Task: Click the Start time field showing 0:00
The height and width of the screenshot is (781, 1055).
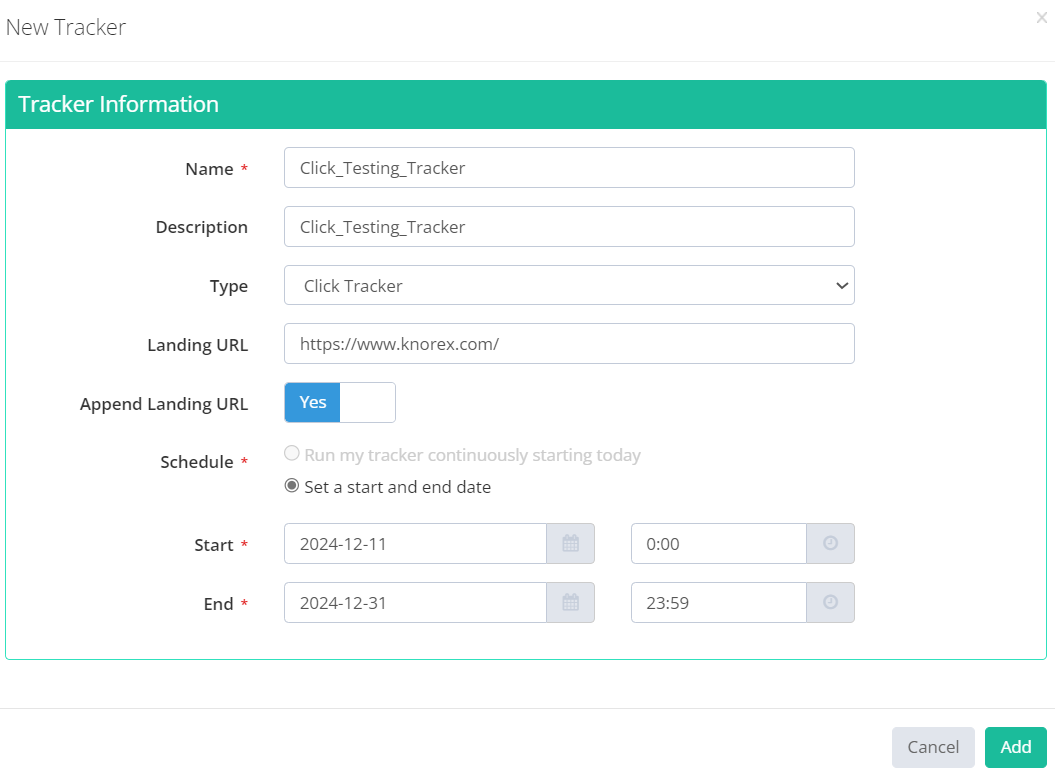Action: (x=718, y=544)
